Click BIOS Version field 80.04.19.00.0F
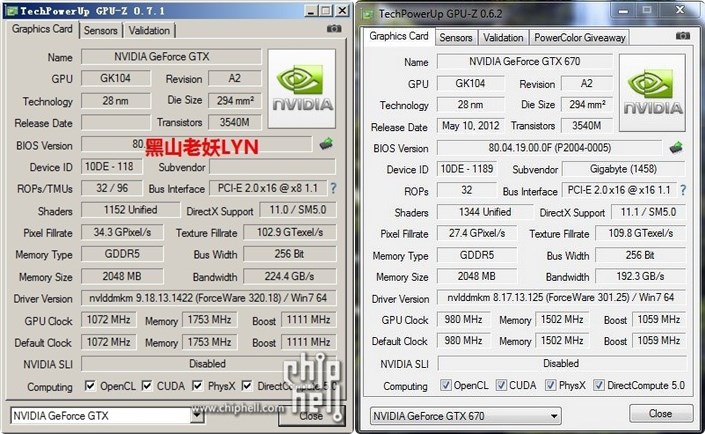 pyautogui.click(x=549, y=148)
